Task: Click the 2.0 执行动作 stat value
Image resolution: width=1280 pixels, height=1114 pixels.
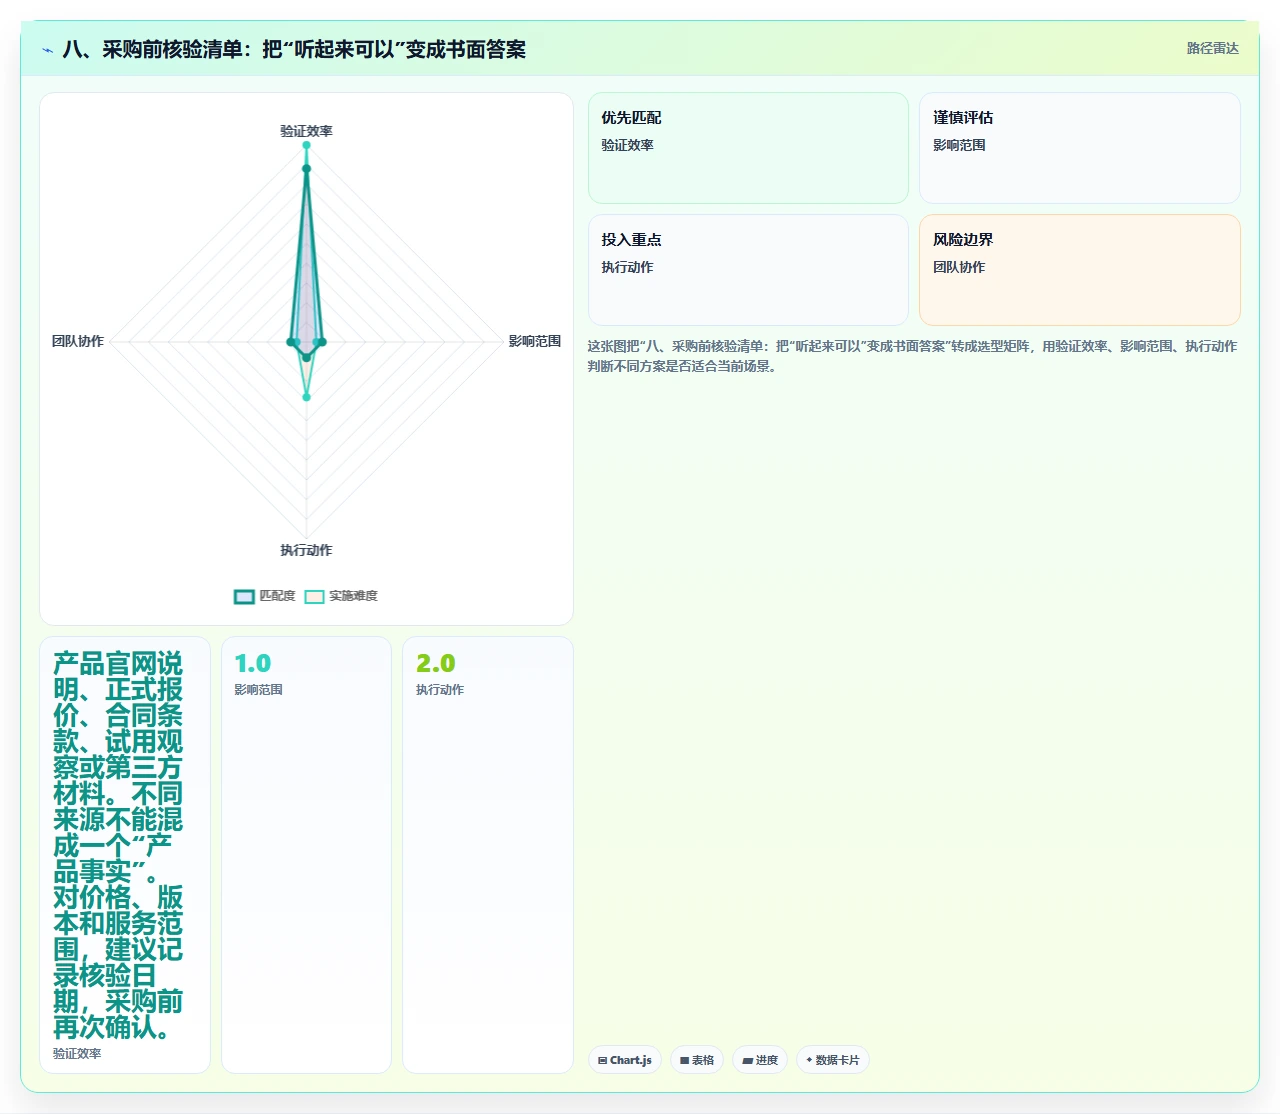Action: click(435, 664)
